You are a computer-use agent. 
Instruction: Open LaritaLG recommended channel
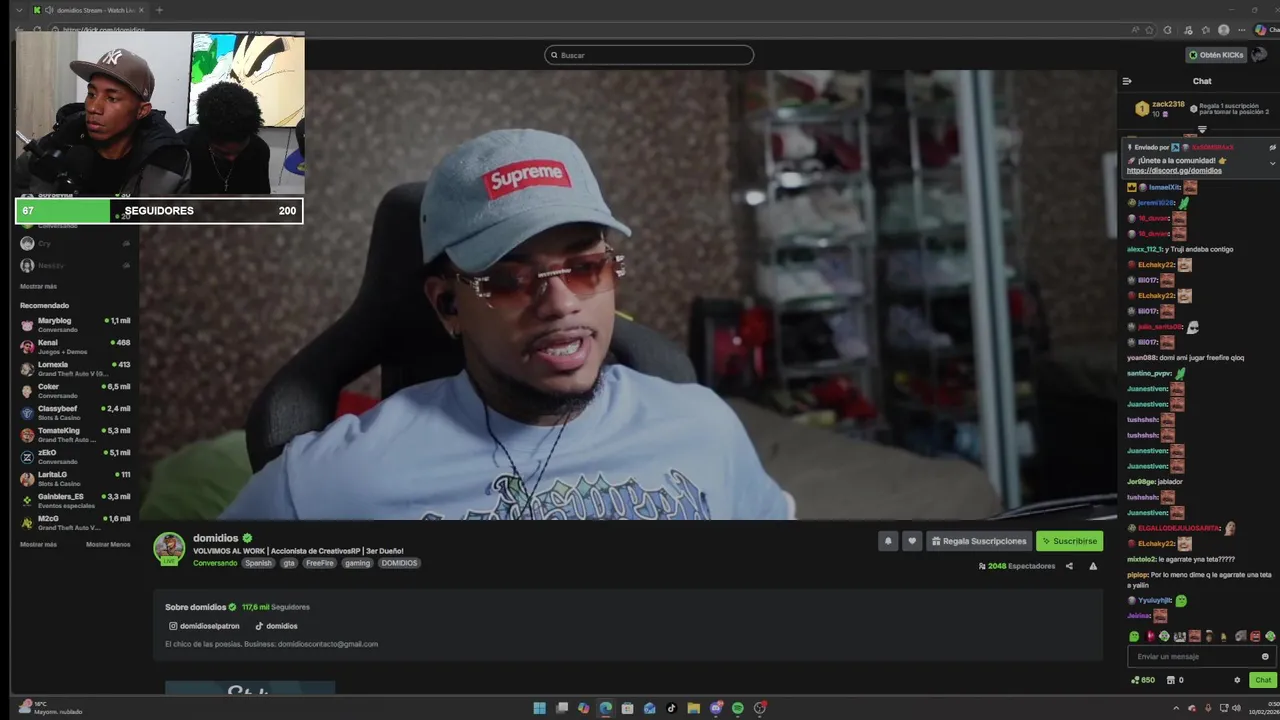pyautogui.click(x=75, y=478)
